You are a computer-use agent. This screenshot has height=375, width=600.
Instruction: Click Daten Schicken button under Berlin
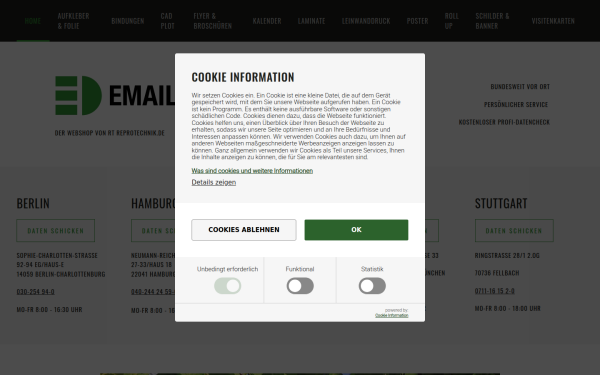(x=55, y=230)
